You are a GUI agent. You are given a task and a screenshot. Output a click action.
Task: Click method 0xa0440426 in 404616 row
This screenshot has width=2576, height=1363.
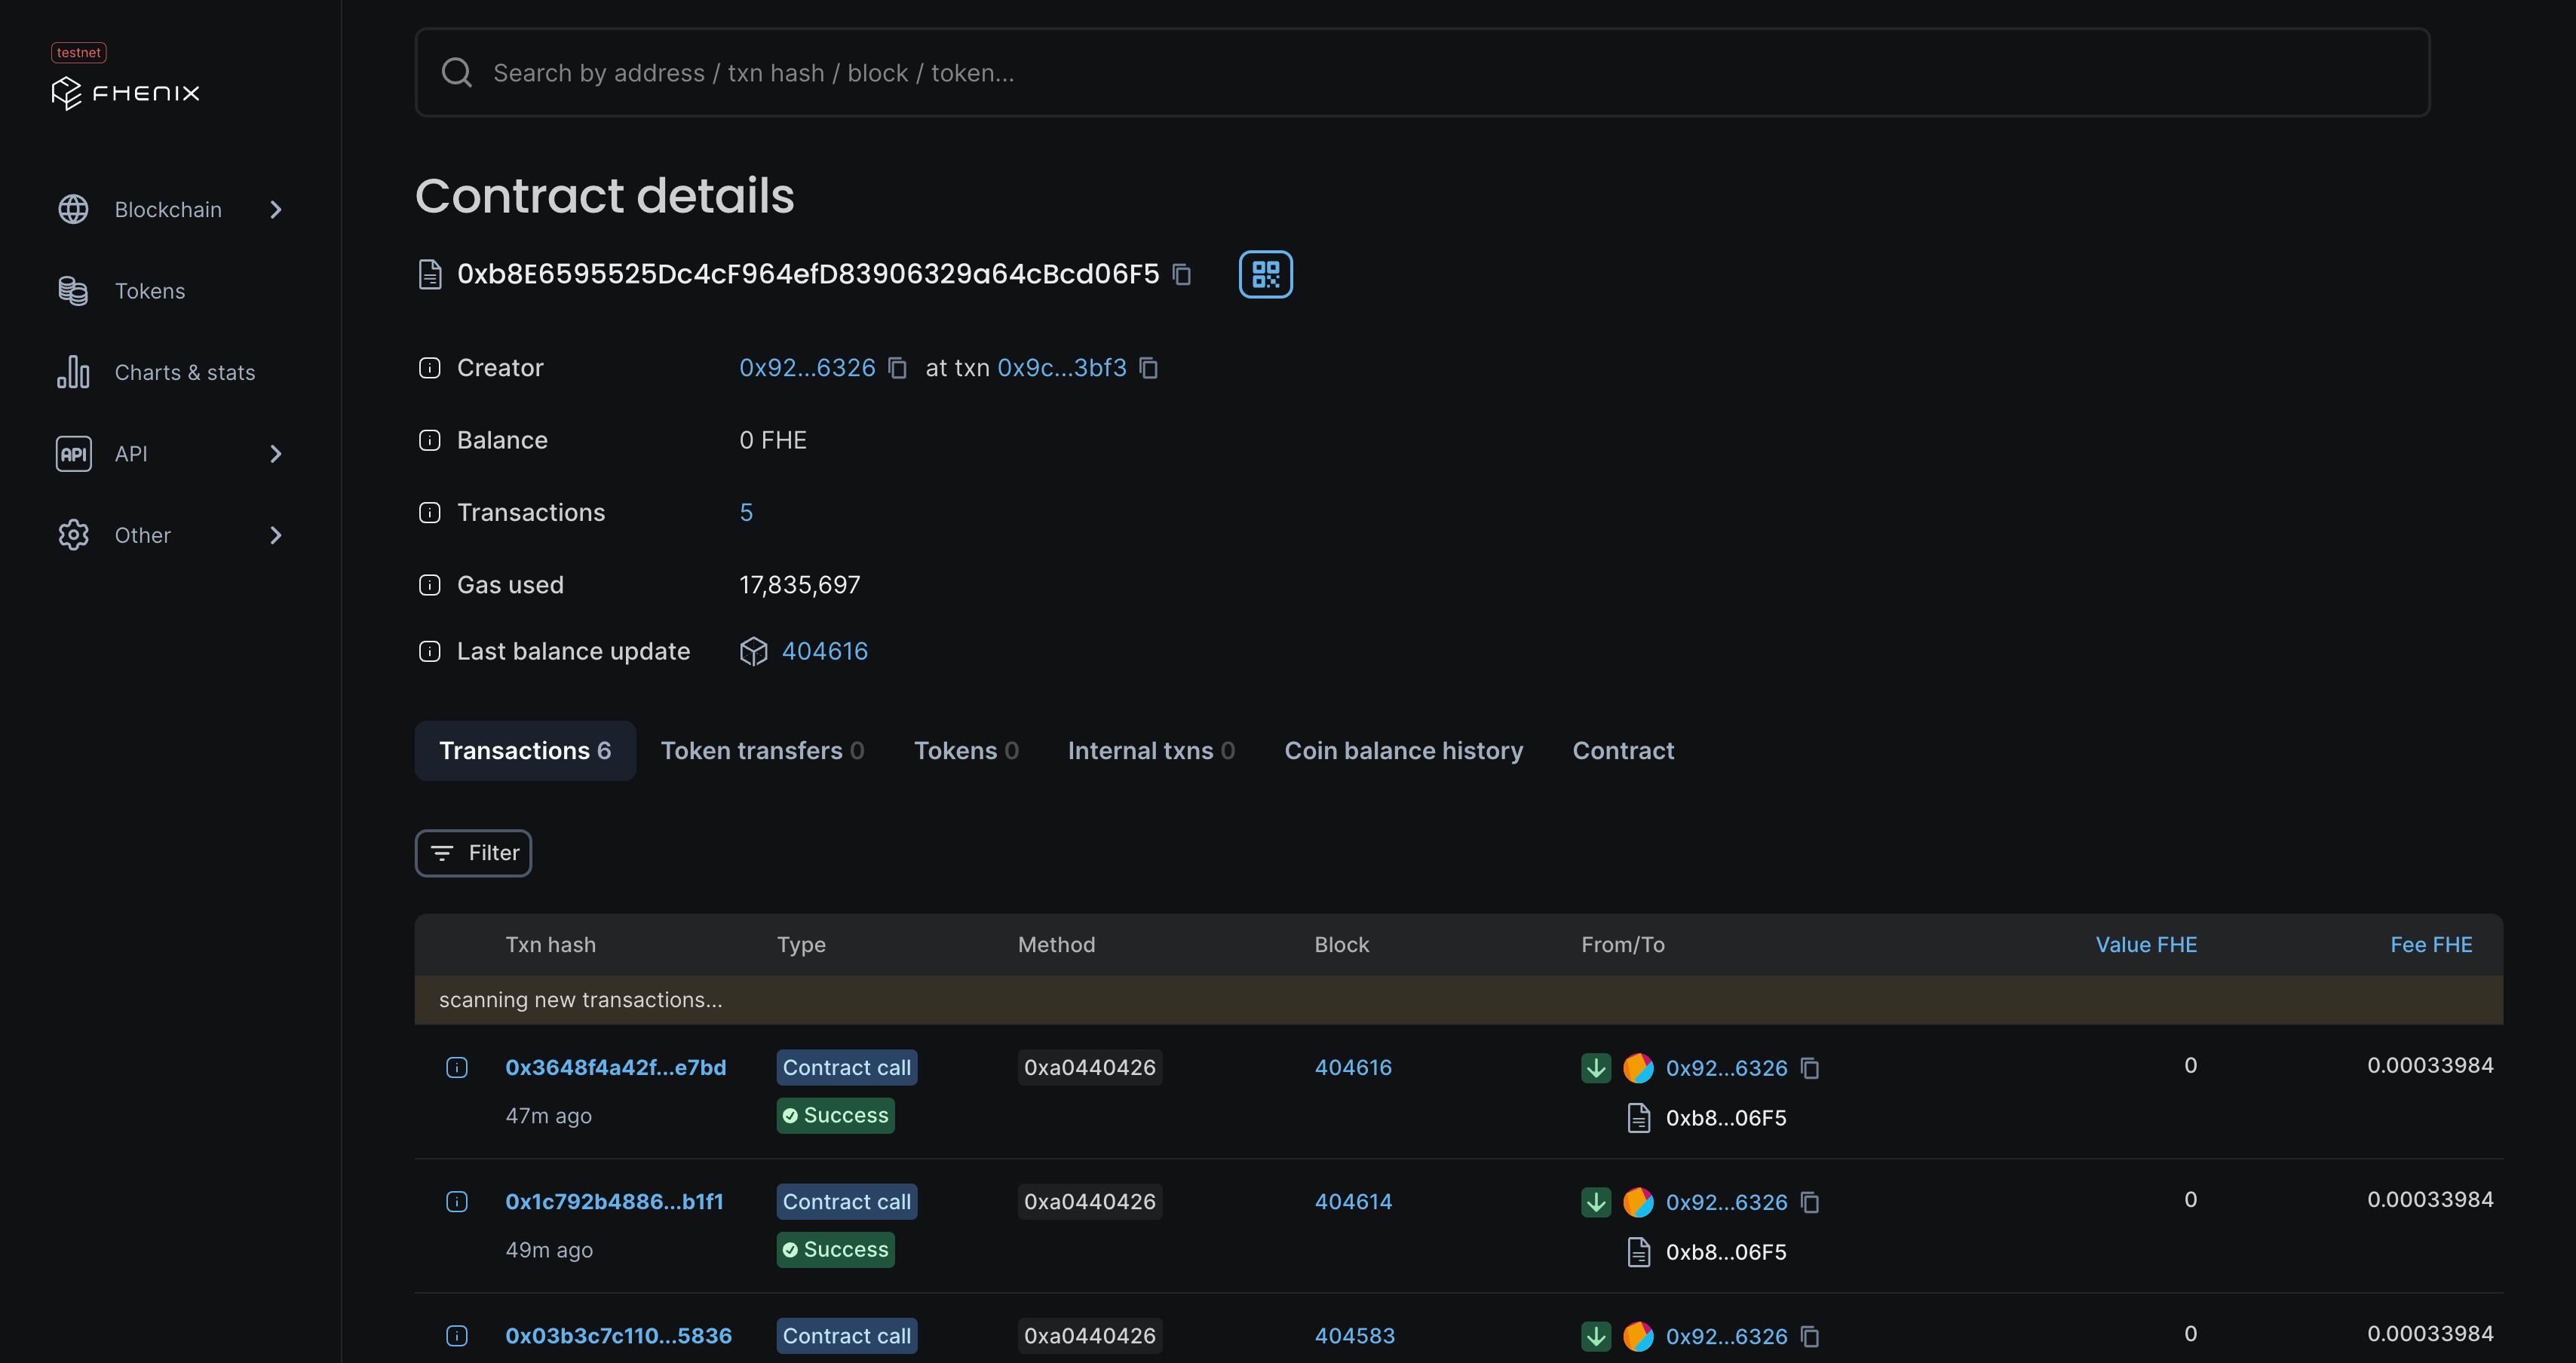point(1090,1068)
